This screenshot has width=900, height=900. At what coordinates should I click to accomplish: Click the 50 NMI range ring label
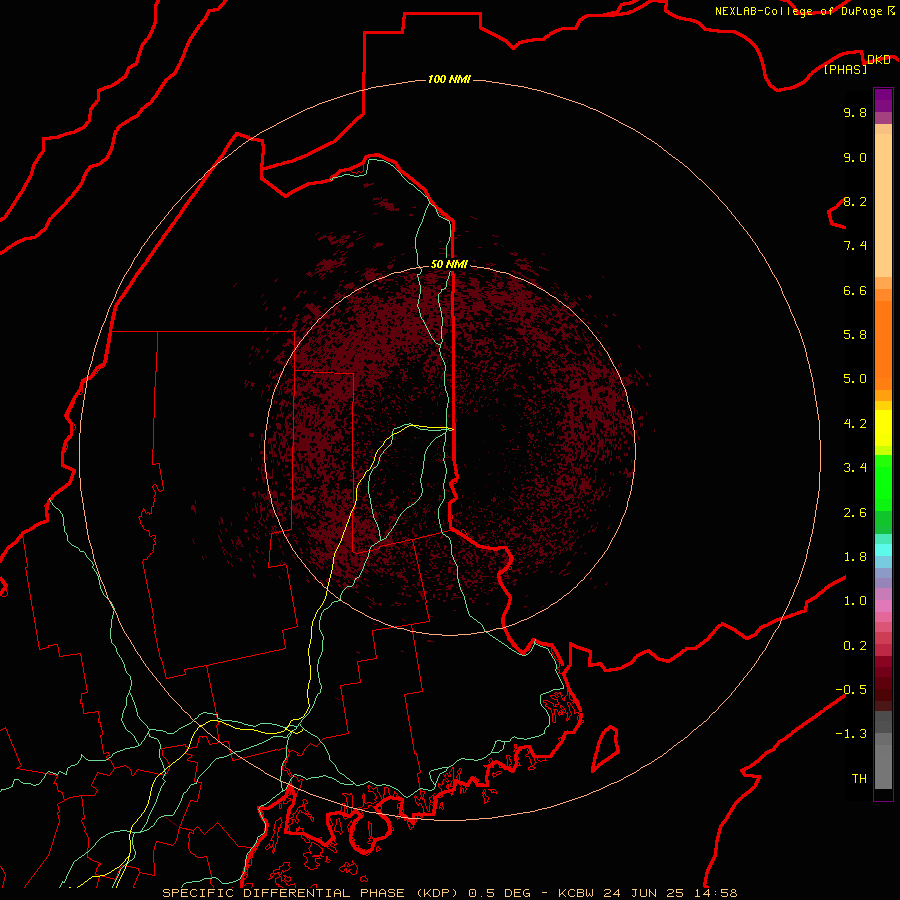pos(449,264)
